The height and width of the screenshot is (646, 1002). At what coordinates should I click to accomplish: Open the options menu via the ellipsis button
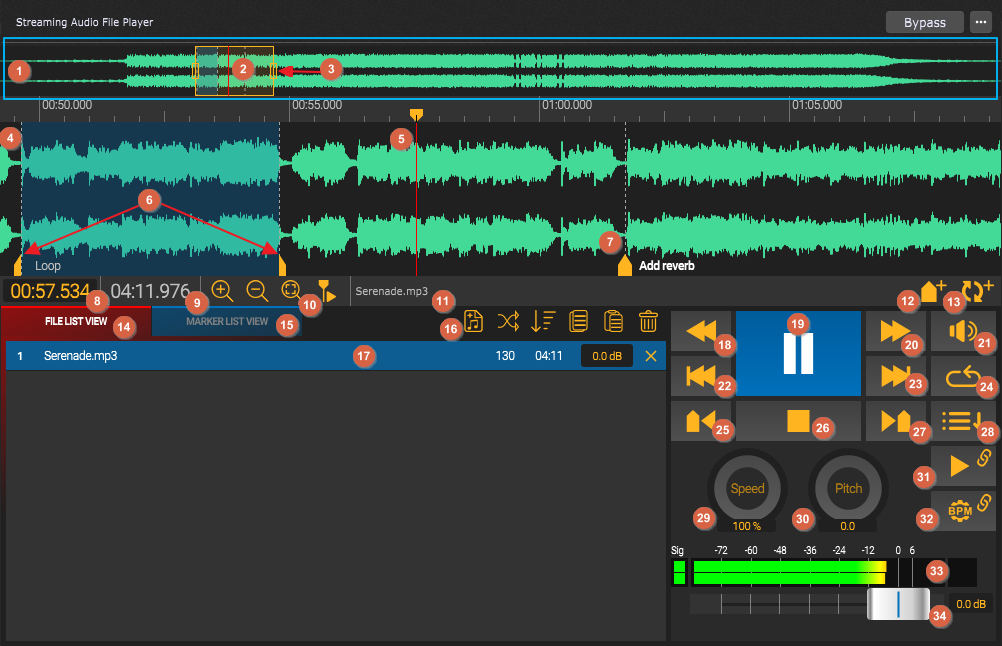(980, 21)
